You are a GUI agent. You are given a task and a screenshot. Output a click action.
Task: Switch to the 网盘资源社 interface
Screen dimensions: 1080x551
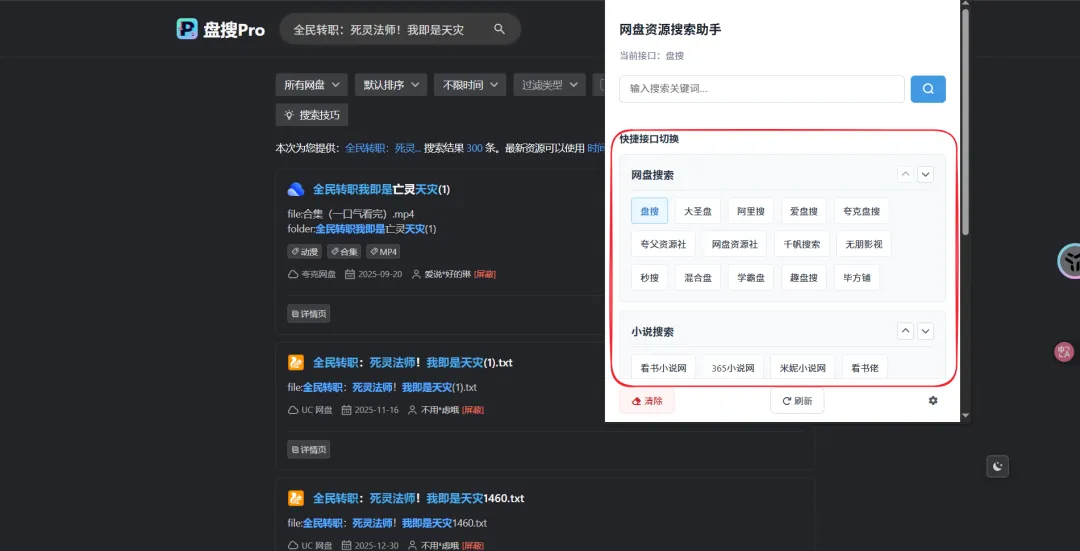(735, 244)
